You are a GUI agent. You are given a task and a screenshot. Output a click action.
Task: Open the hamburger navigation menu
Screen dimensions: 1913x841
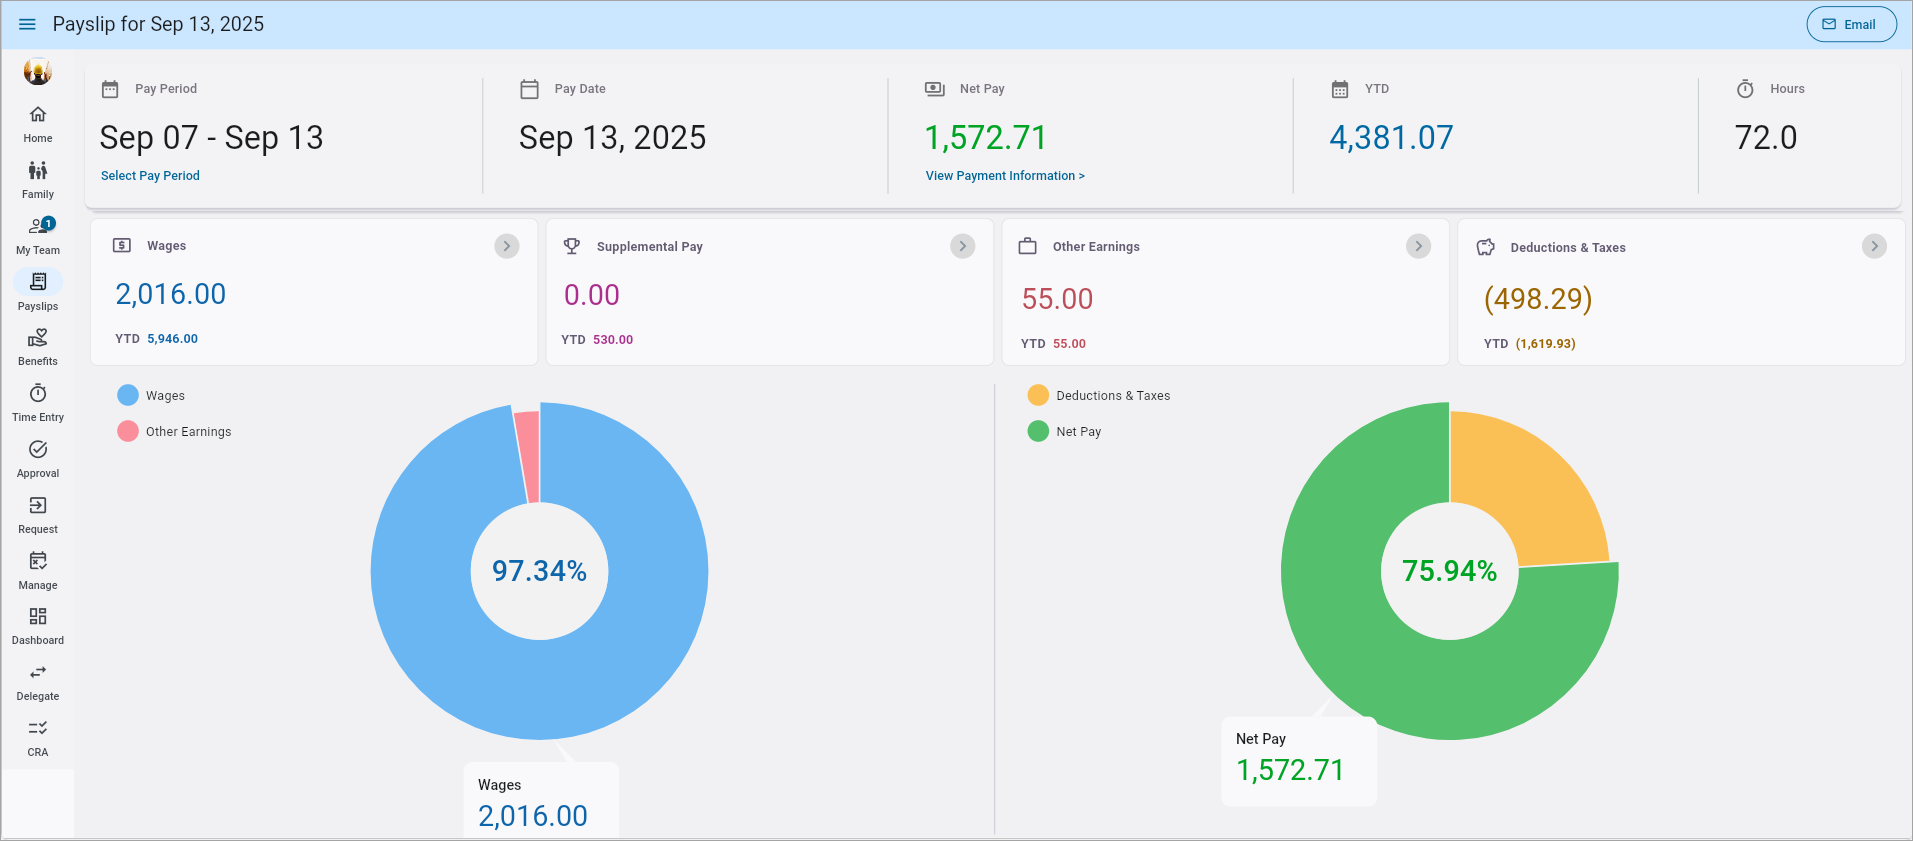point(27,24)
